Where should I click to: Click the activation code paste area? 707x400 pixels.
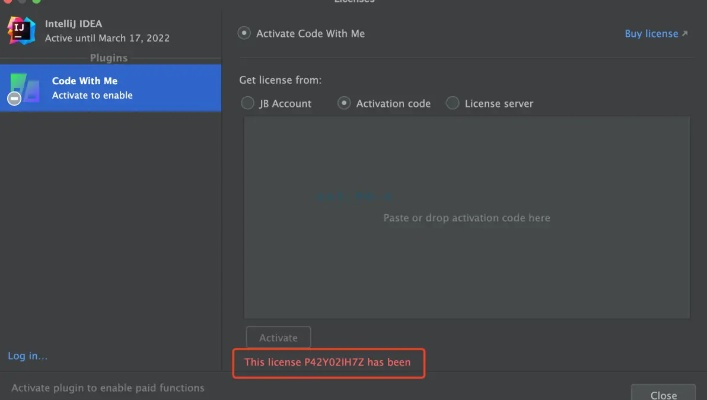click(x=466, y=218)
